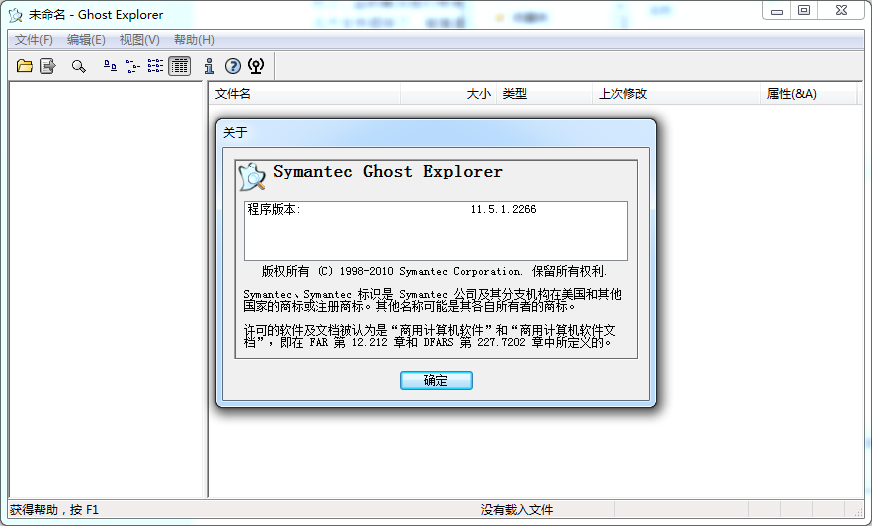
Task: Switch to list view mode
Action: click(155, 66)
